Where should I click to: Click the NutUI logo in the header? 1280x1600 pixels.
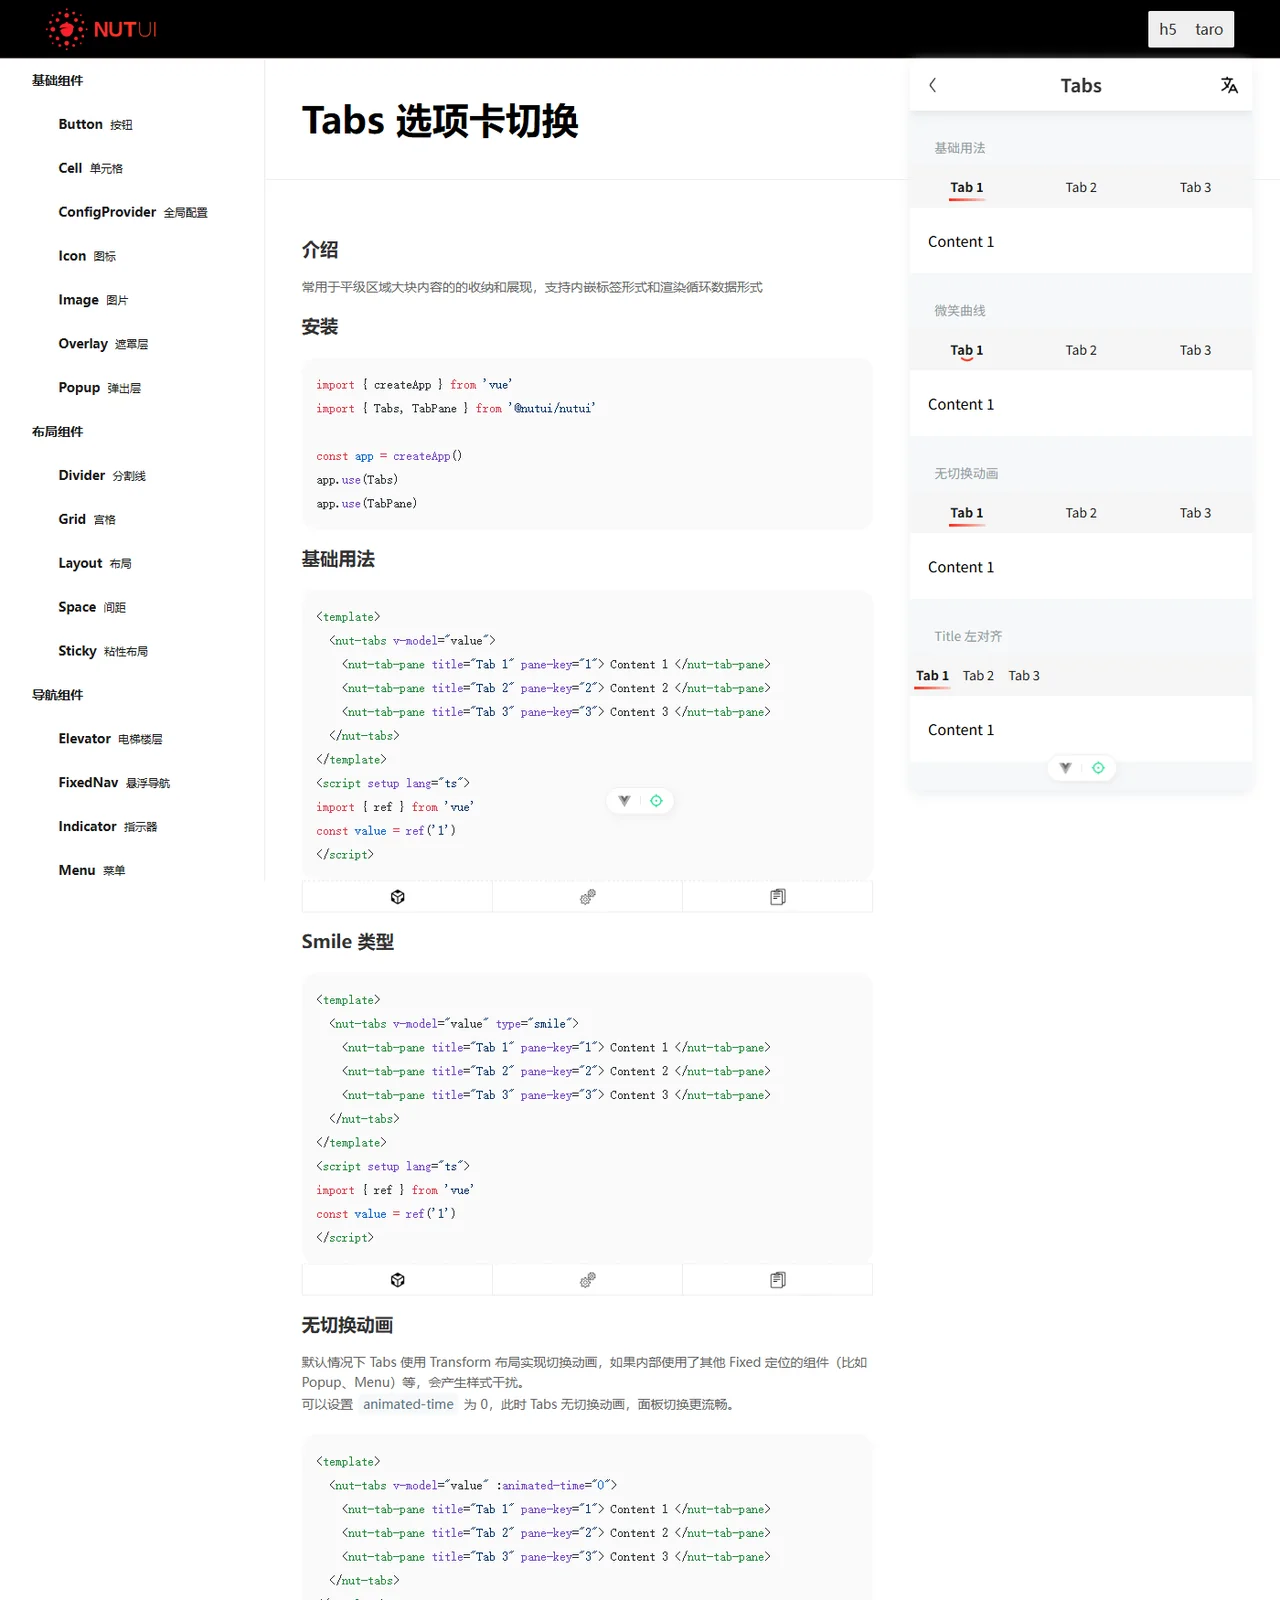click(101, 29)
